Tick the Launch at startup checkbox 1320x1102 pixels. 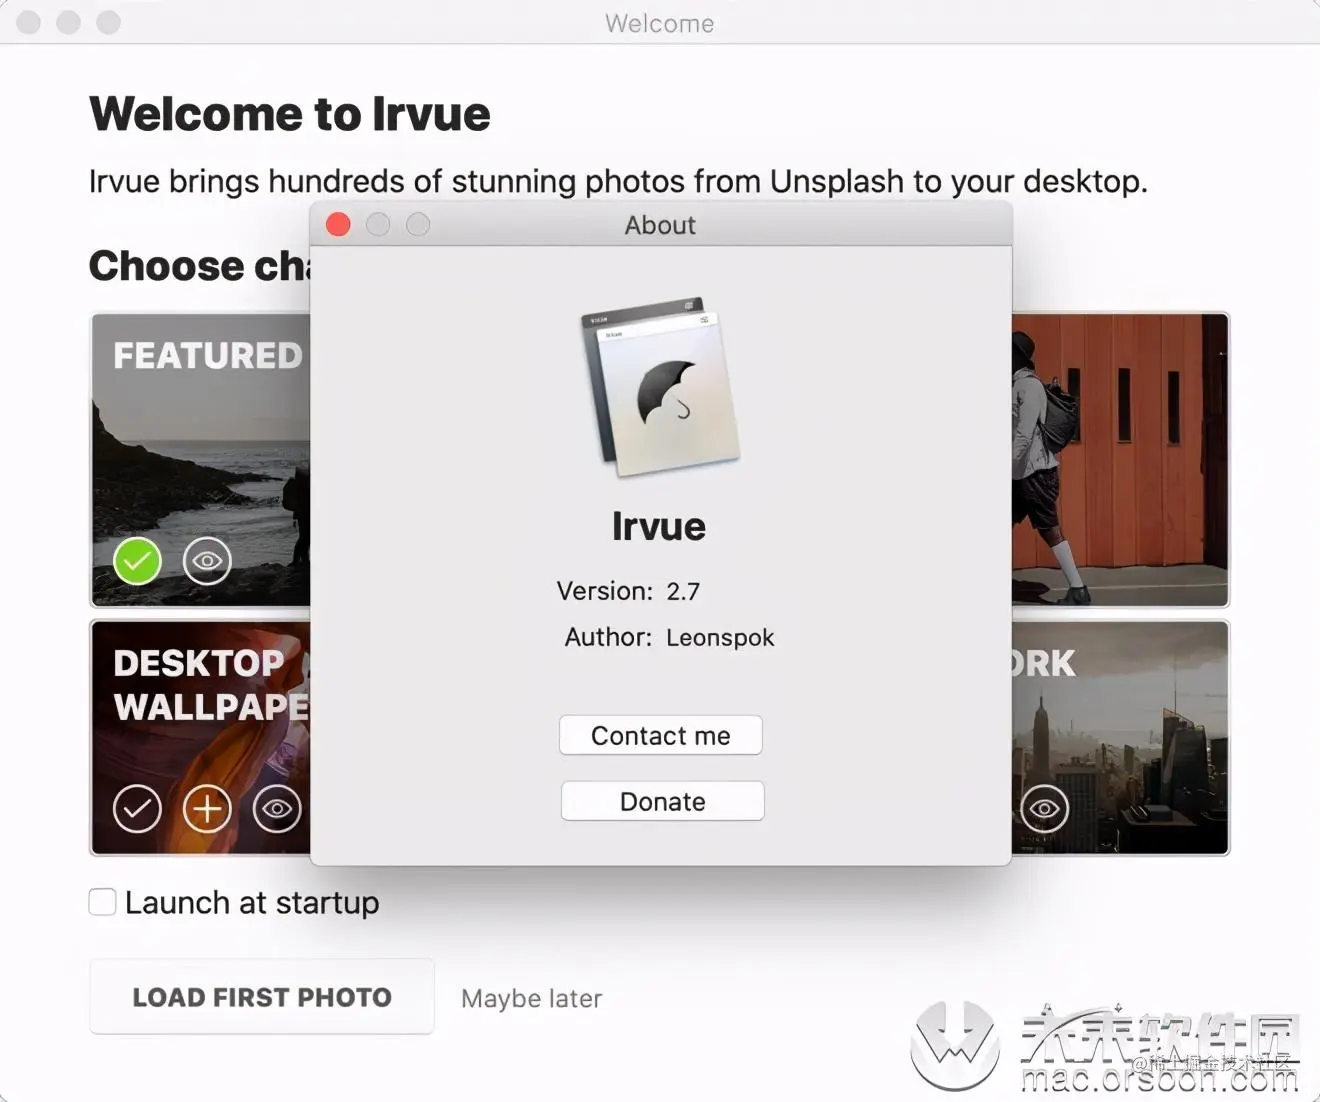pyautogui.click(x=102, y=902)
